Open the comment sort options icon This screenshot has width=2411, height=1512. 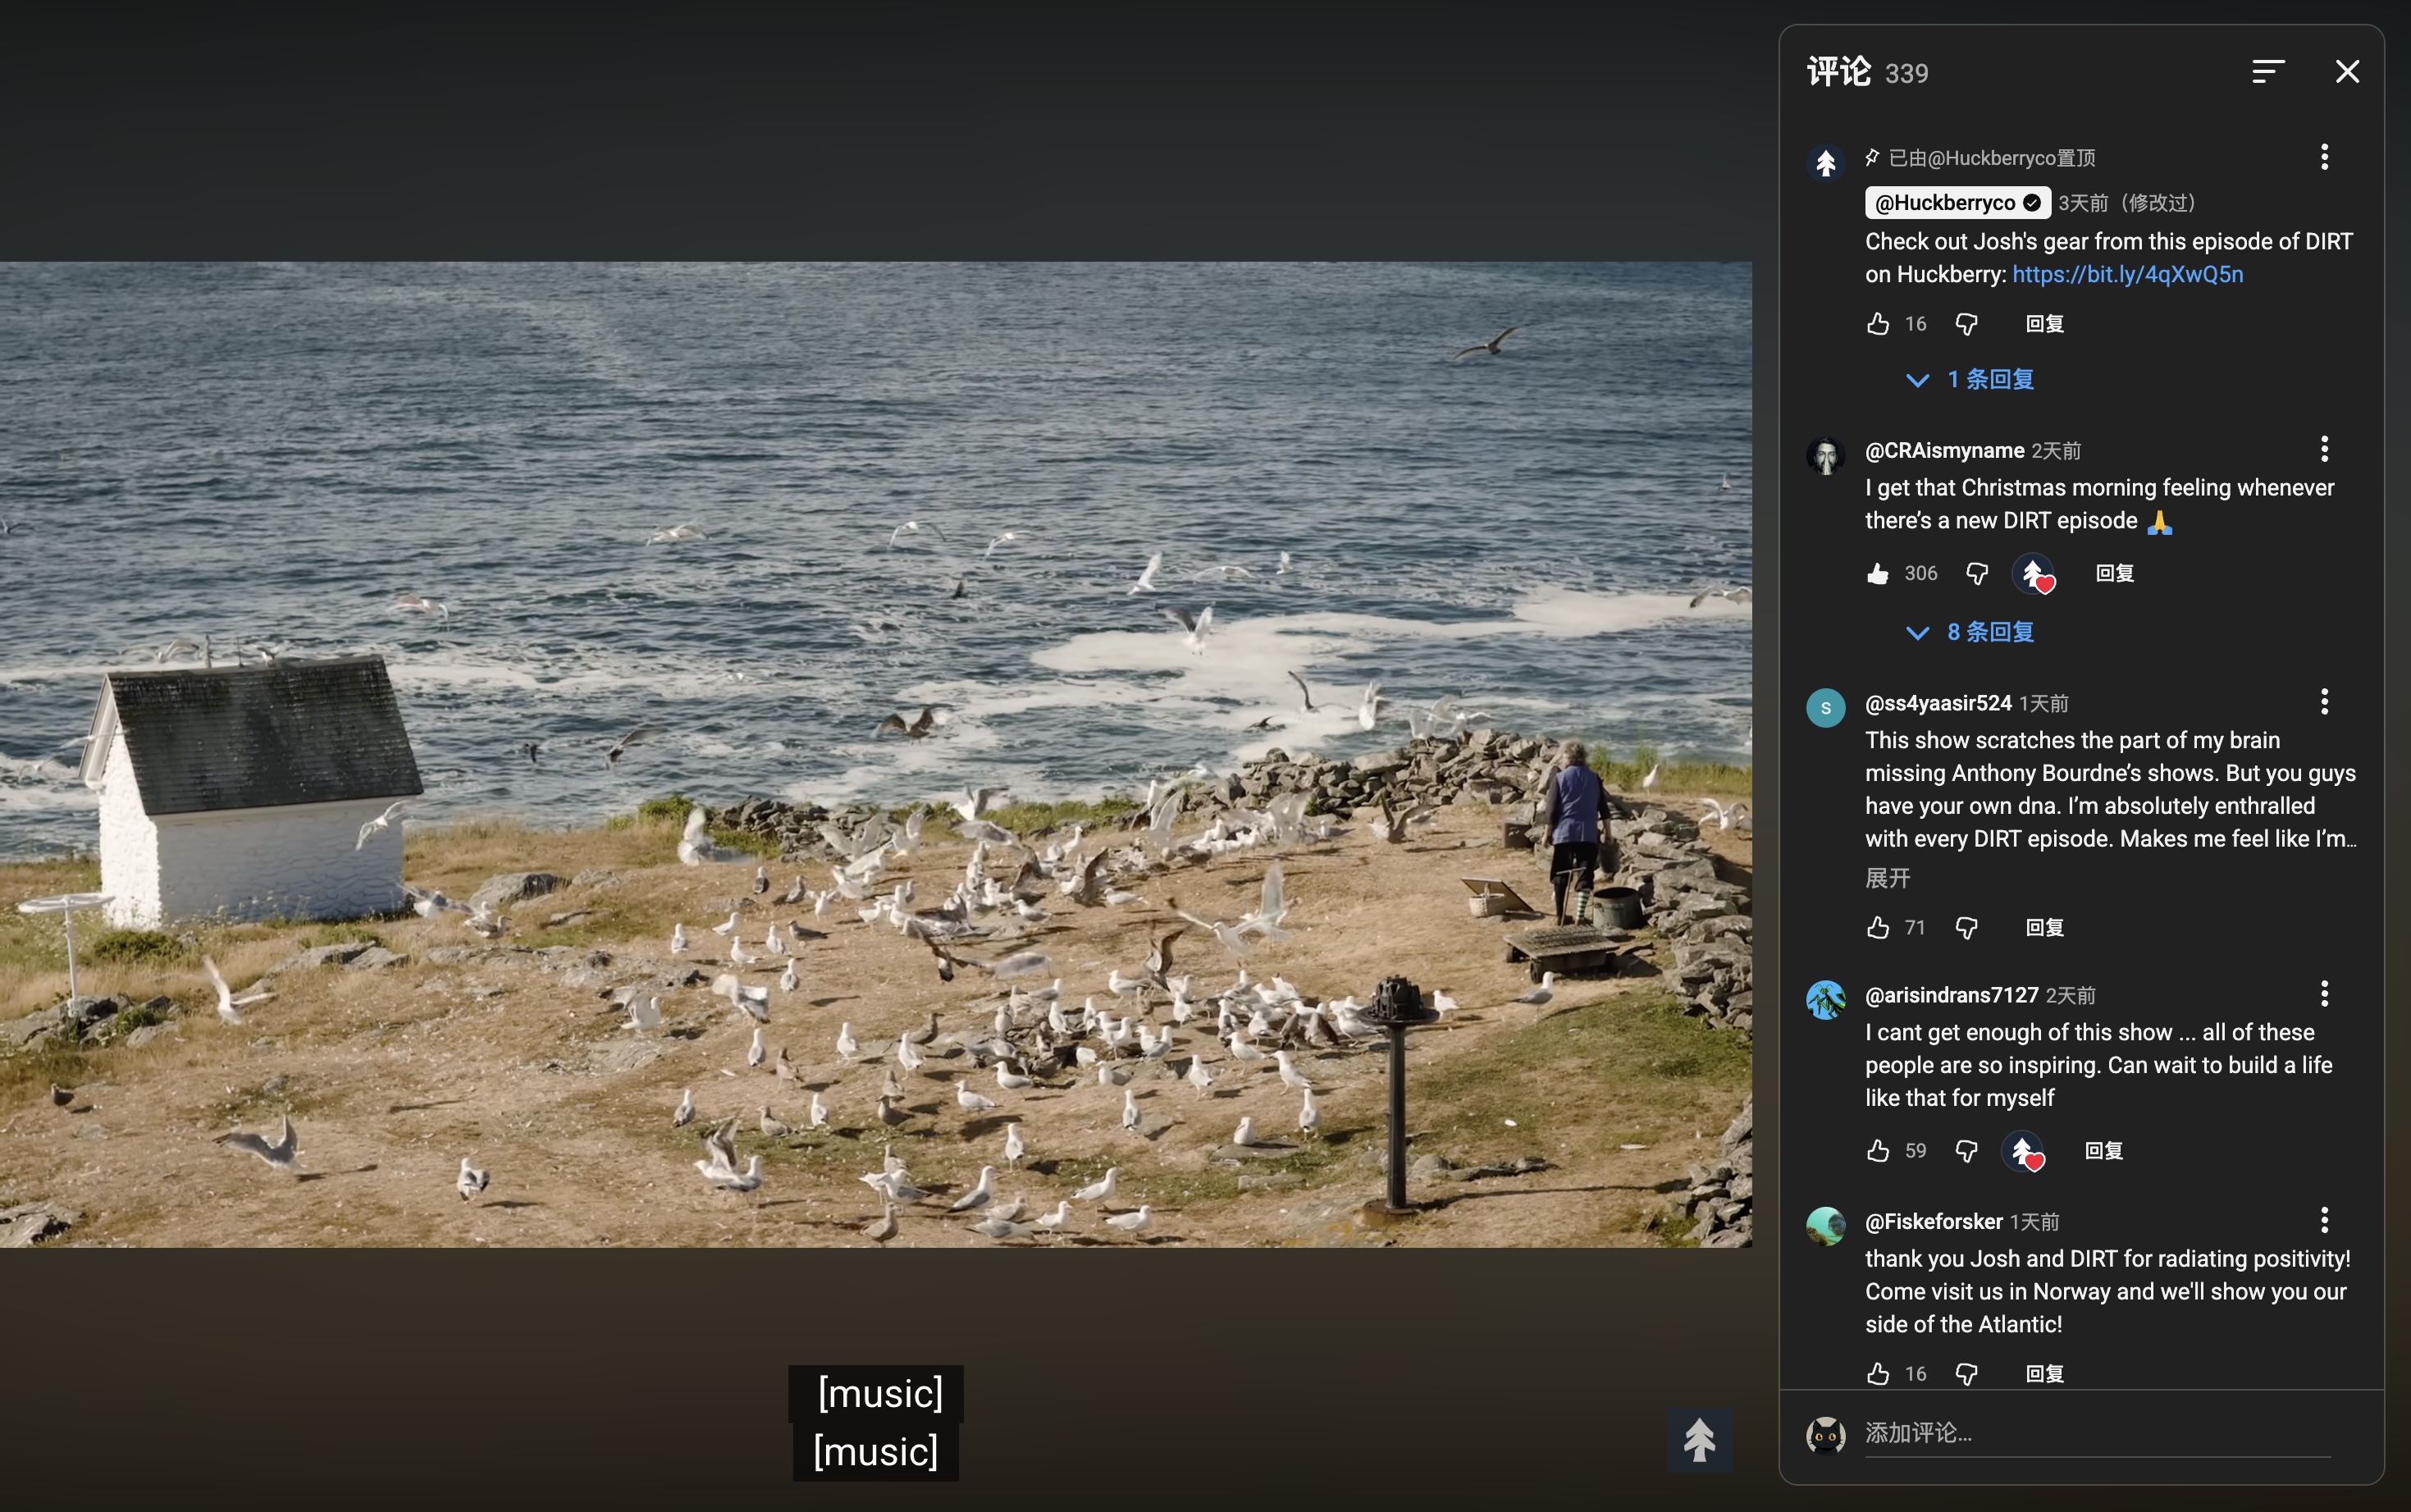2267,72
